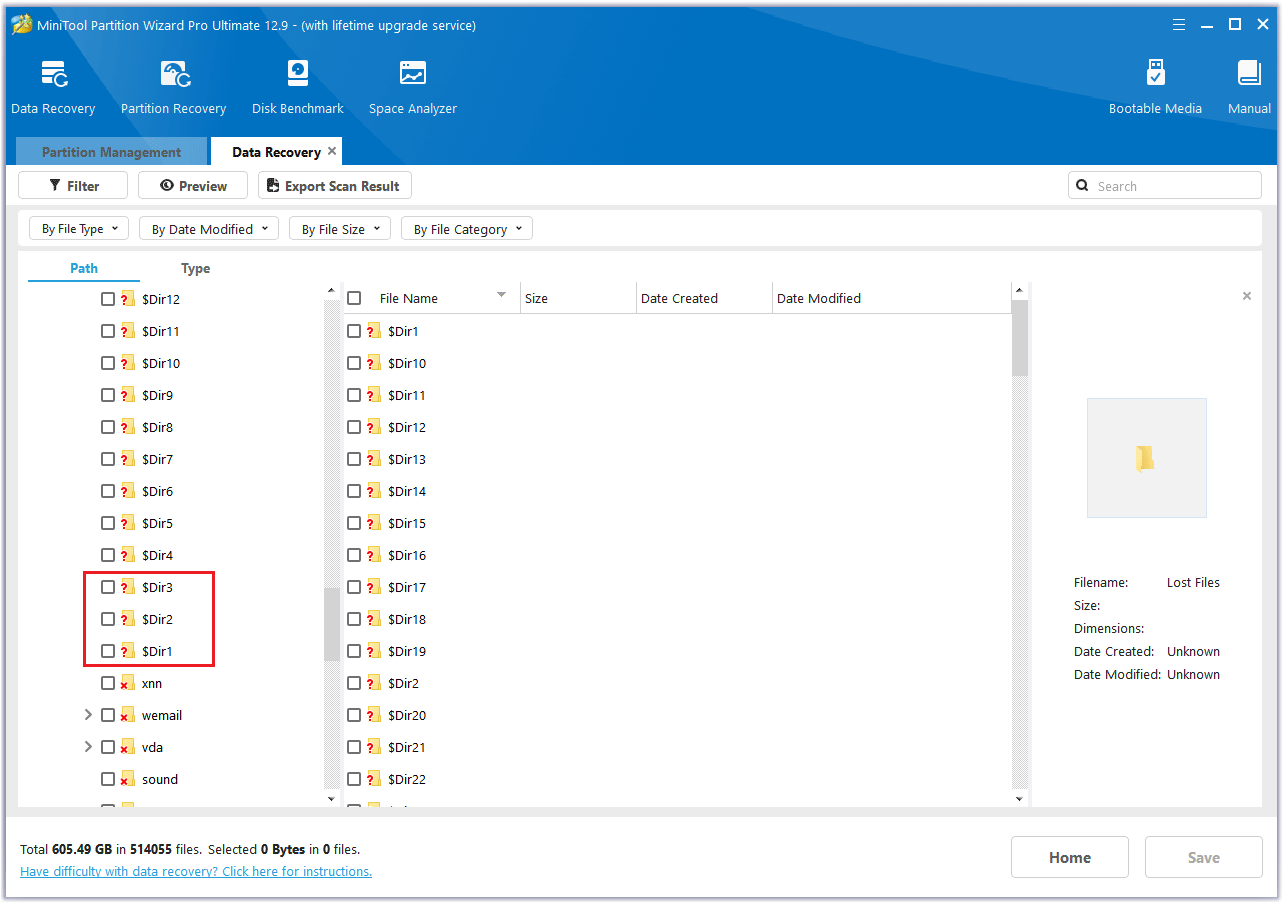Viewport: 1286px width, 905px height.
Task: Select $Dir6 in folder tree
Action: pos(157,491)
